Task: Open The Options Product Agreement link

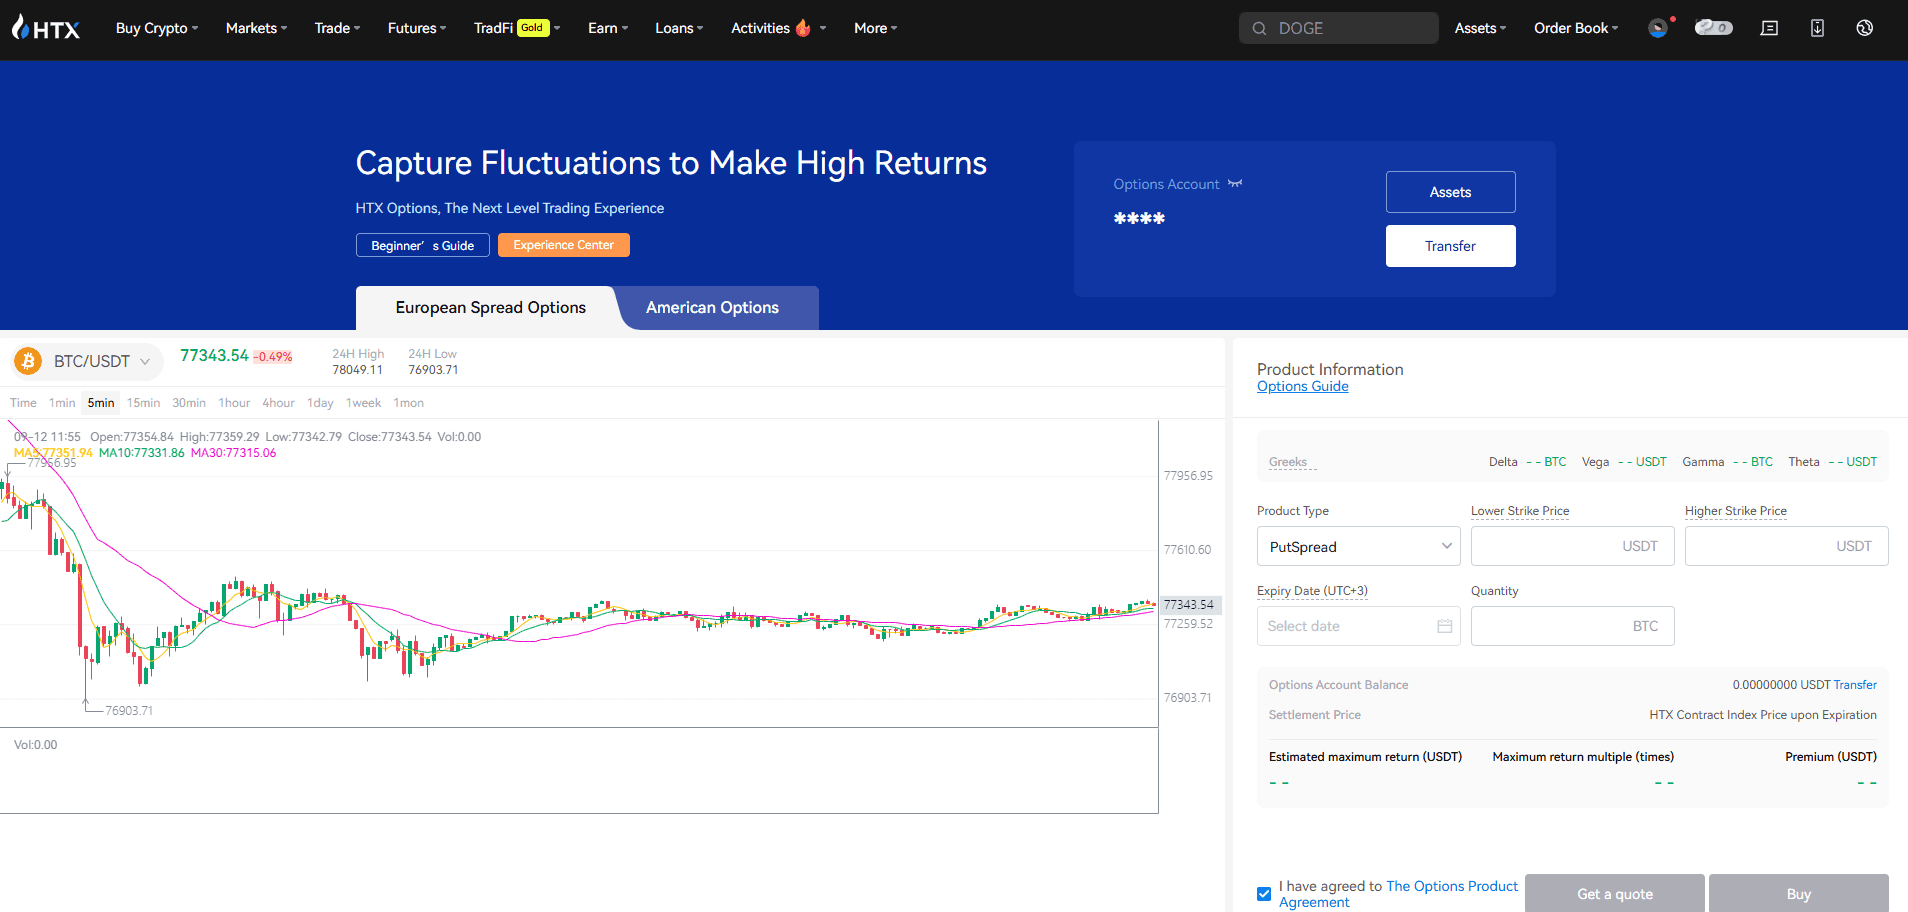Action: click(x=1399, y=894)
